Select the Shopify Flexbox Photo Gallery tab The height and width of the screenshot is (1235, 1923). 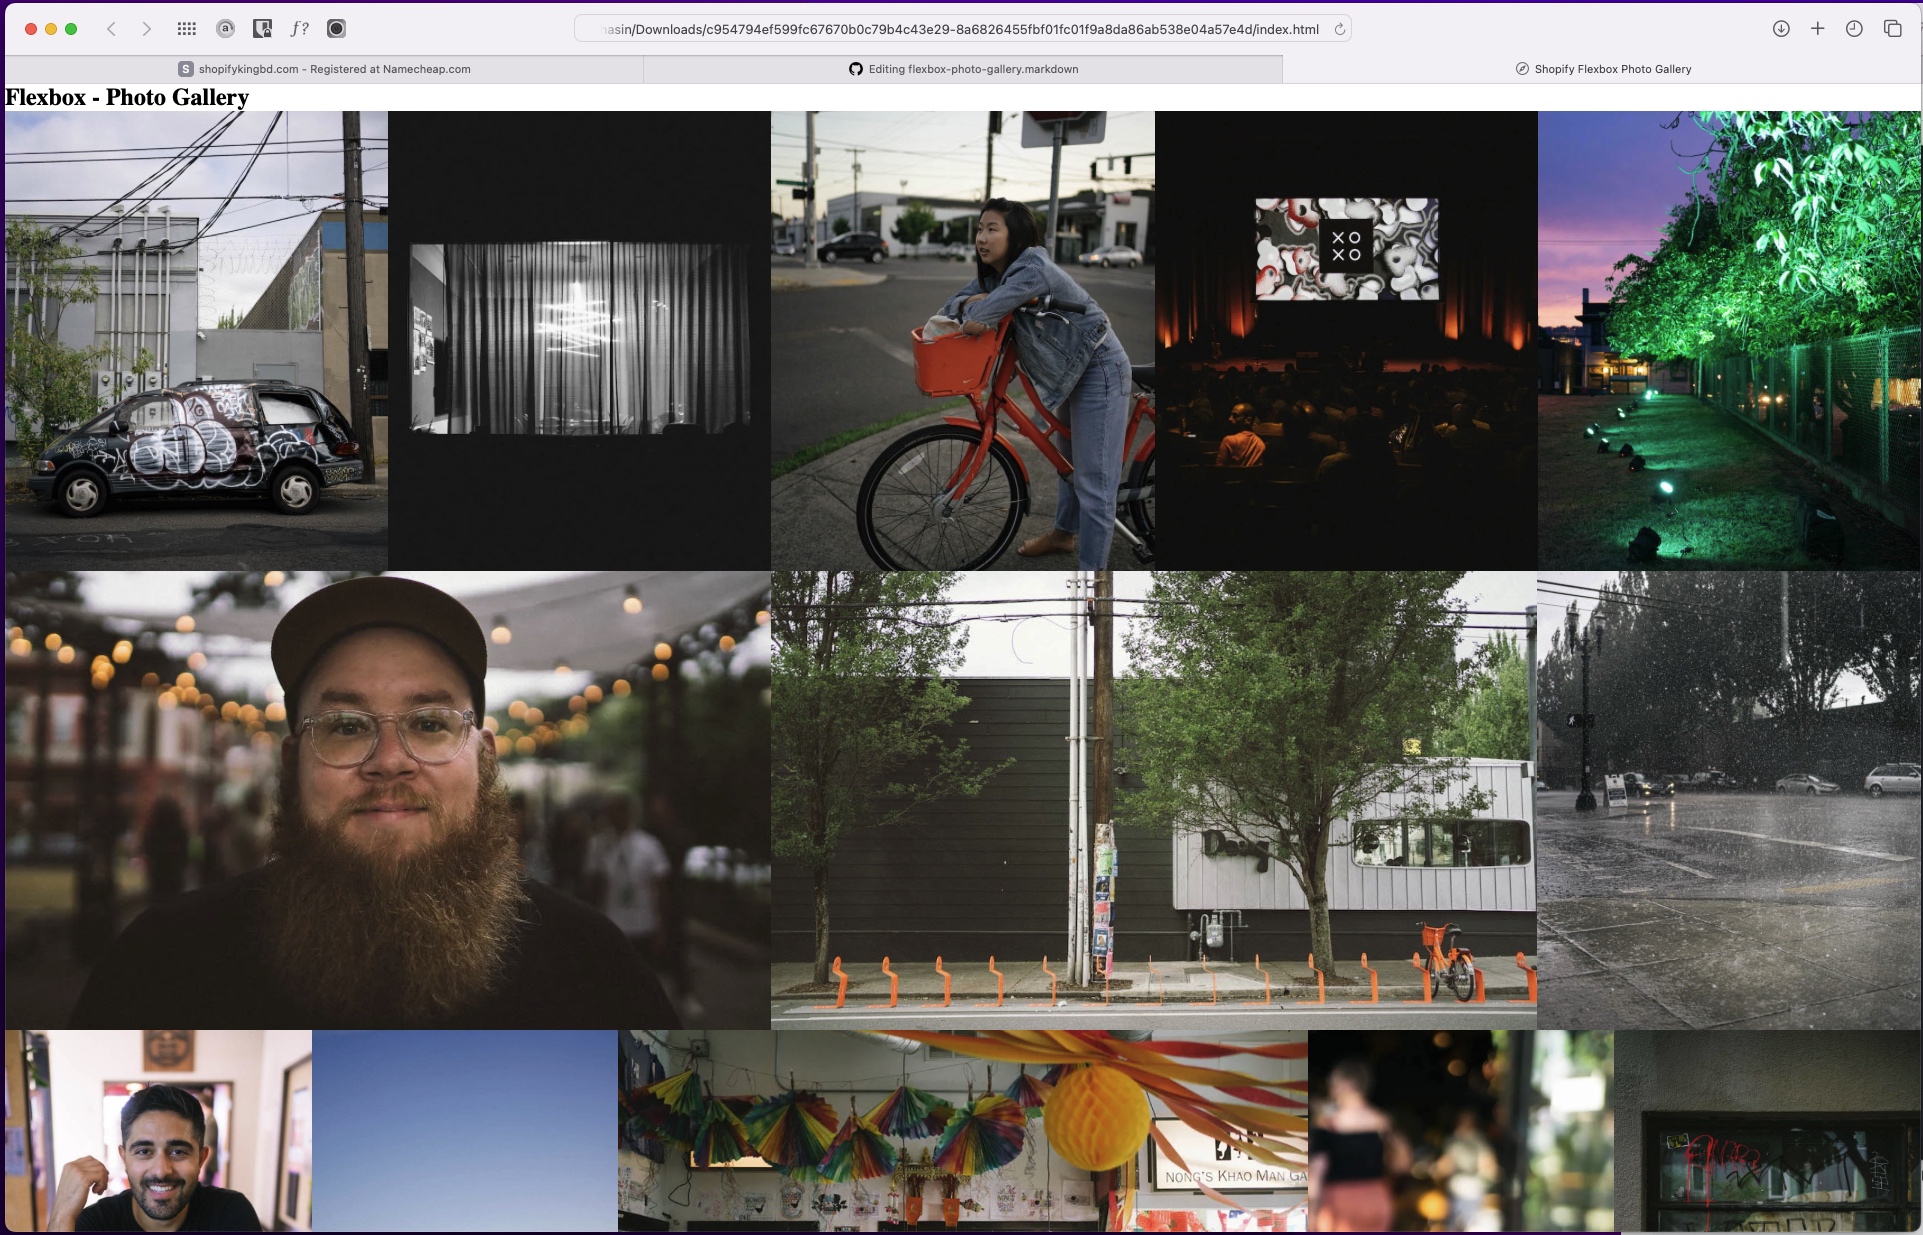[x=1603, y=69]
